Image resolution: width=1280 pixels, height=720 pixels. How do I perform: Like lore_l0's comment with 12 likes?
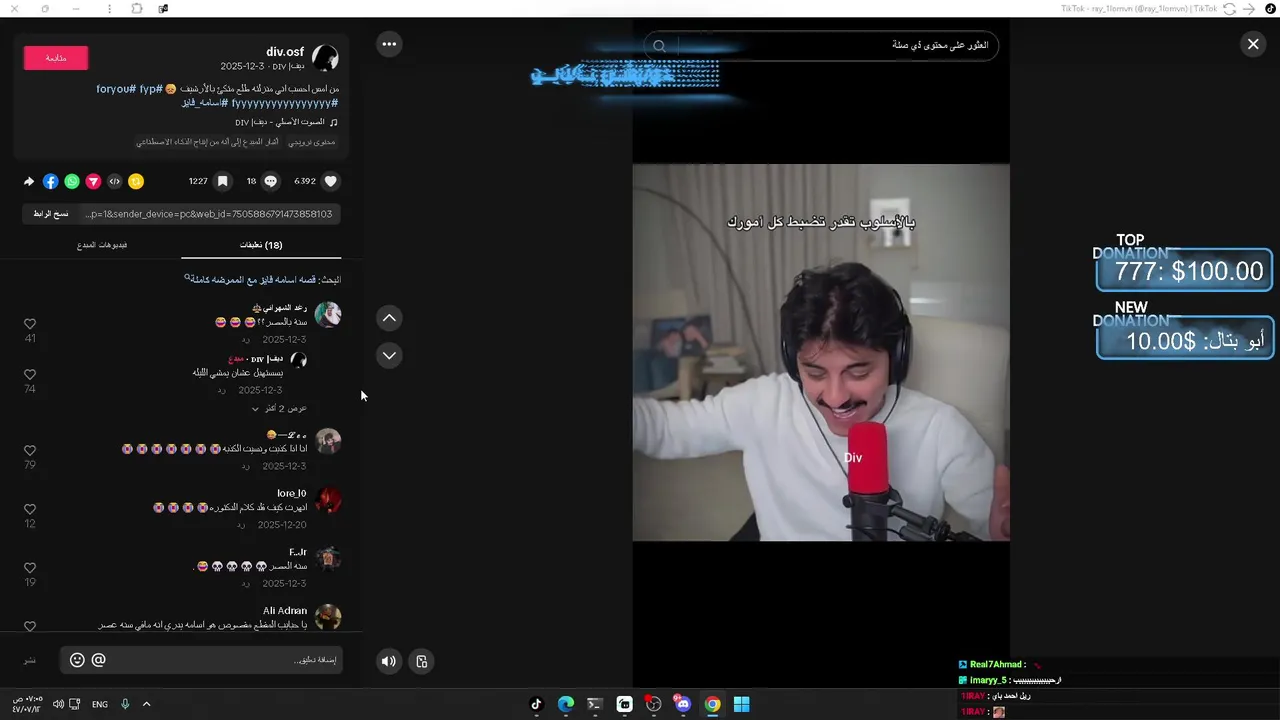30,509
